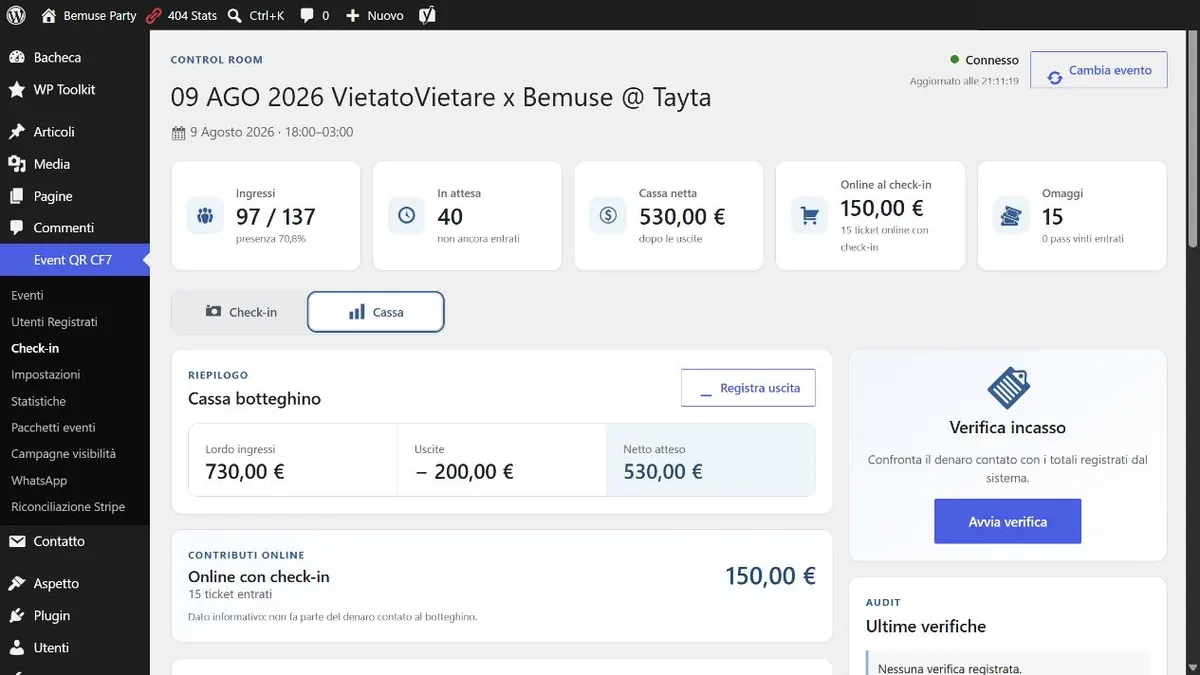
Task: Click the Media library icon
Action: (17, 164)
